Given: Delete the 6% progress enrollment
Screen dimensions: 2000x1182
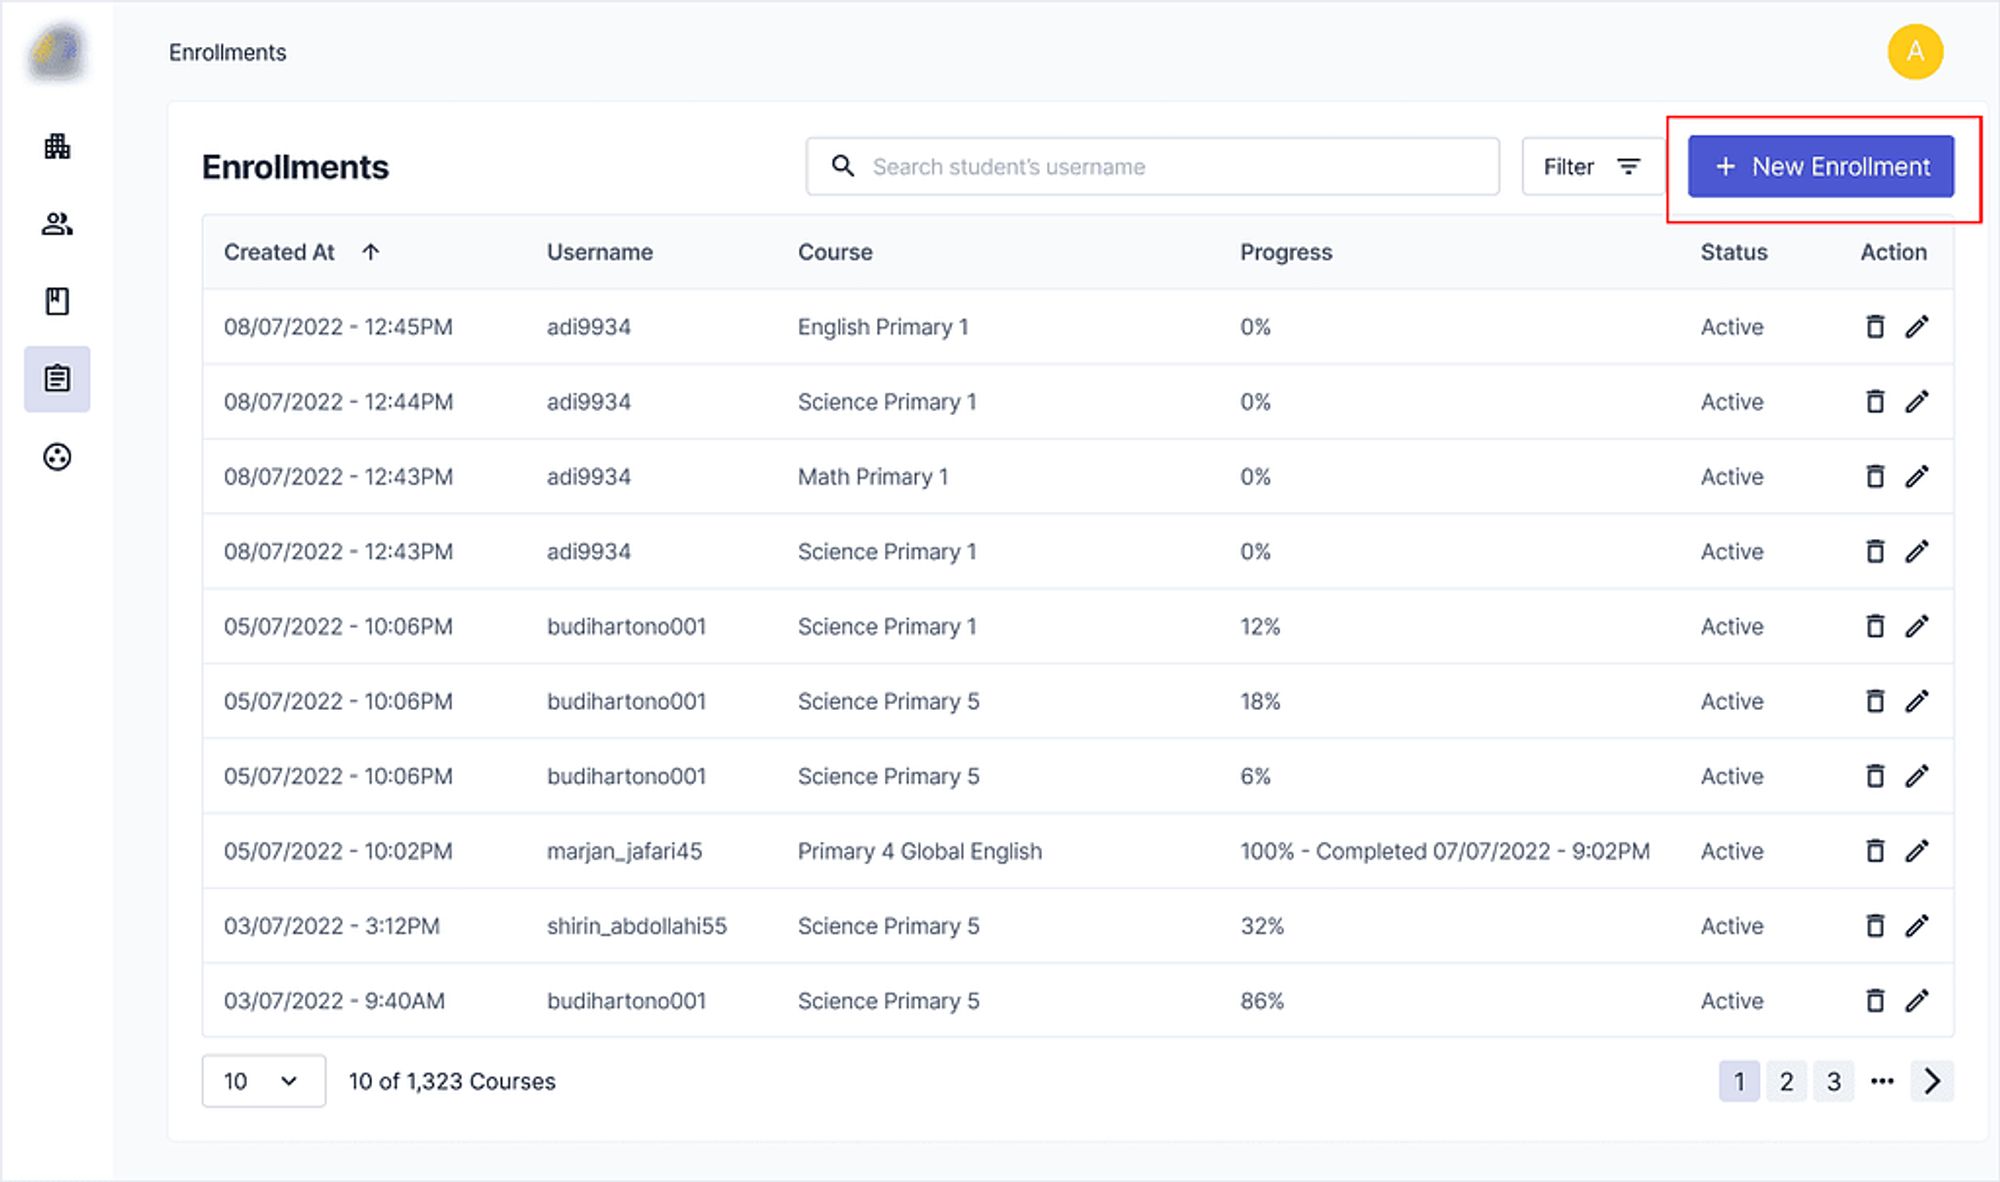Looking at the screenshot, I should tap(1875, 776).
